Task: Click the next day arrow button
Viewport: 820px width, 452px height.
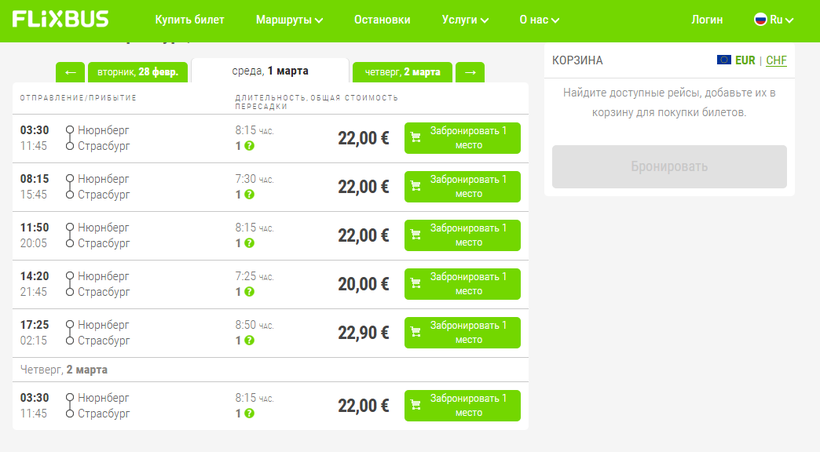Action: pyautogui.click(x=471, y=72)
